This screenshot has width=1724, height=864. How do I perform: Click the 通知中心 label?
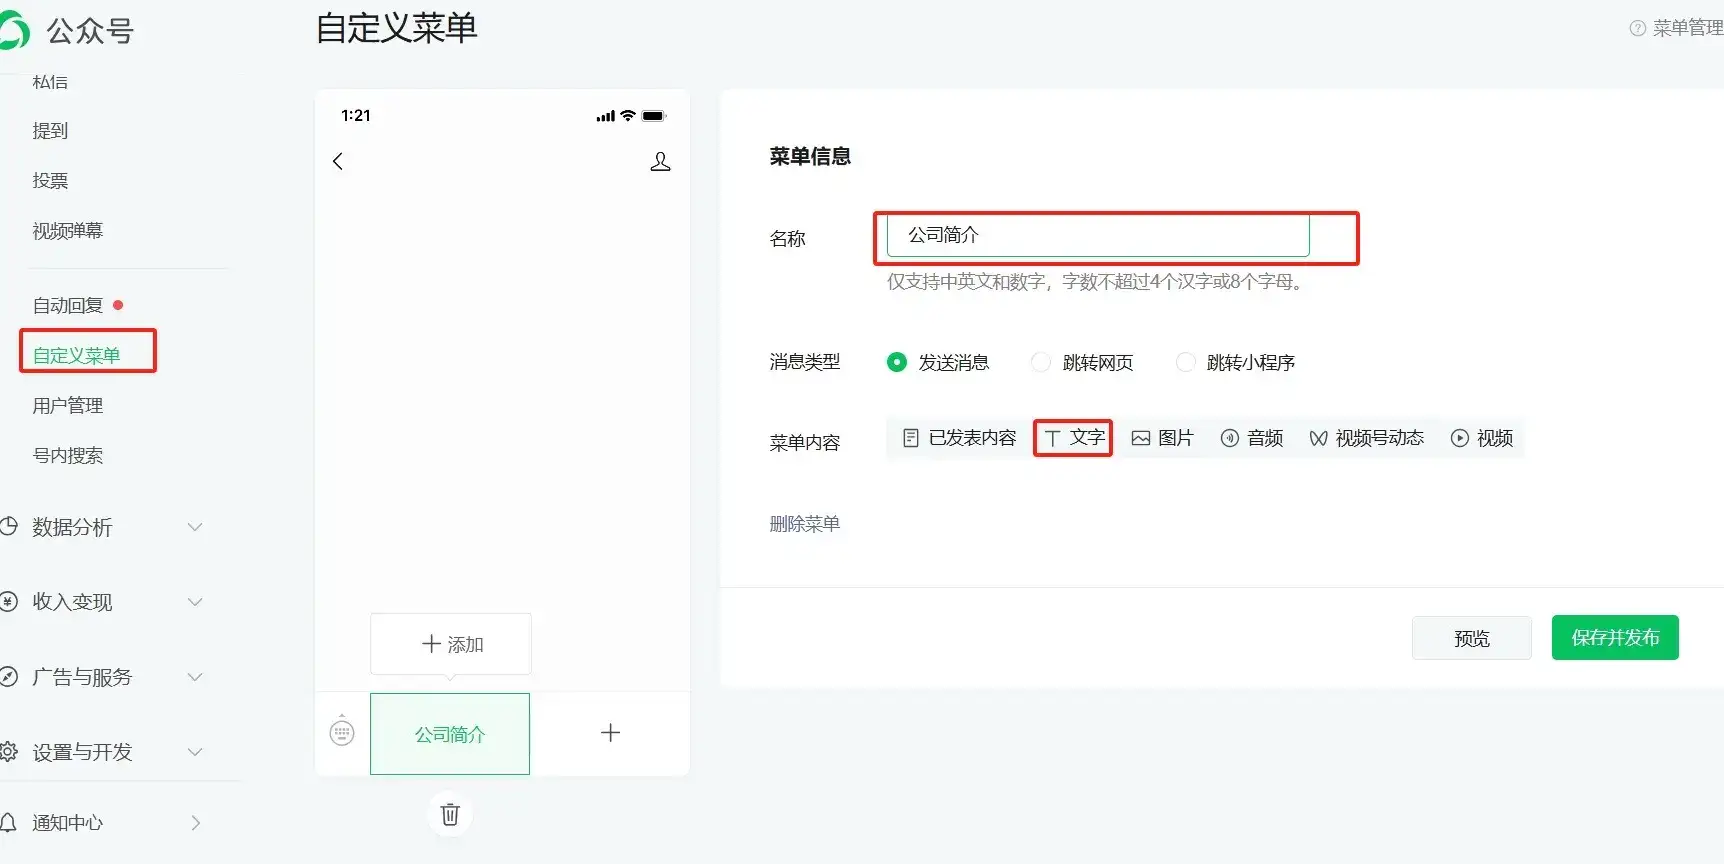[x=67, y=823]
